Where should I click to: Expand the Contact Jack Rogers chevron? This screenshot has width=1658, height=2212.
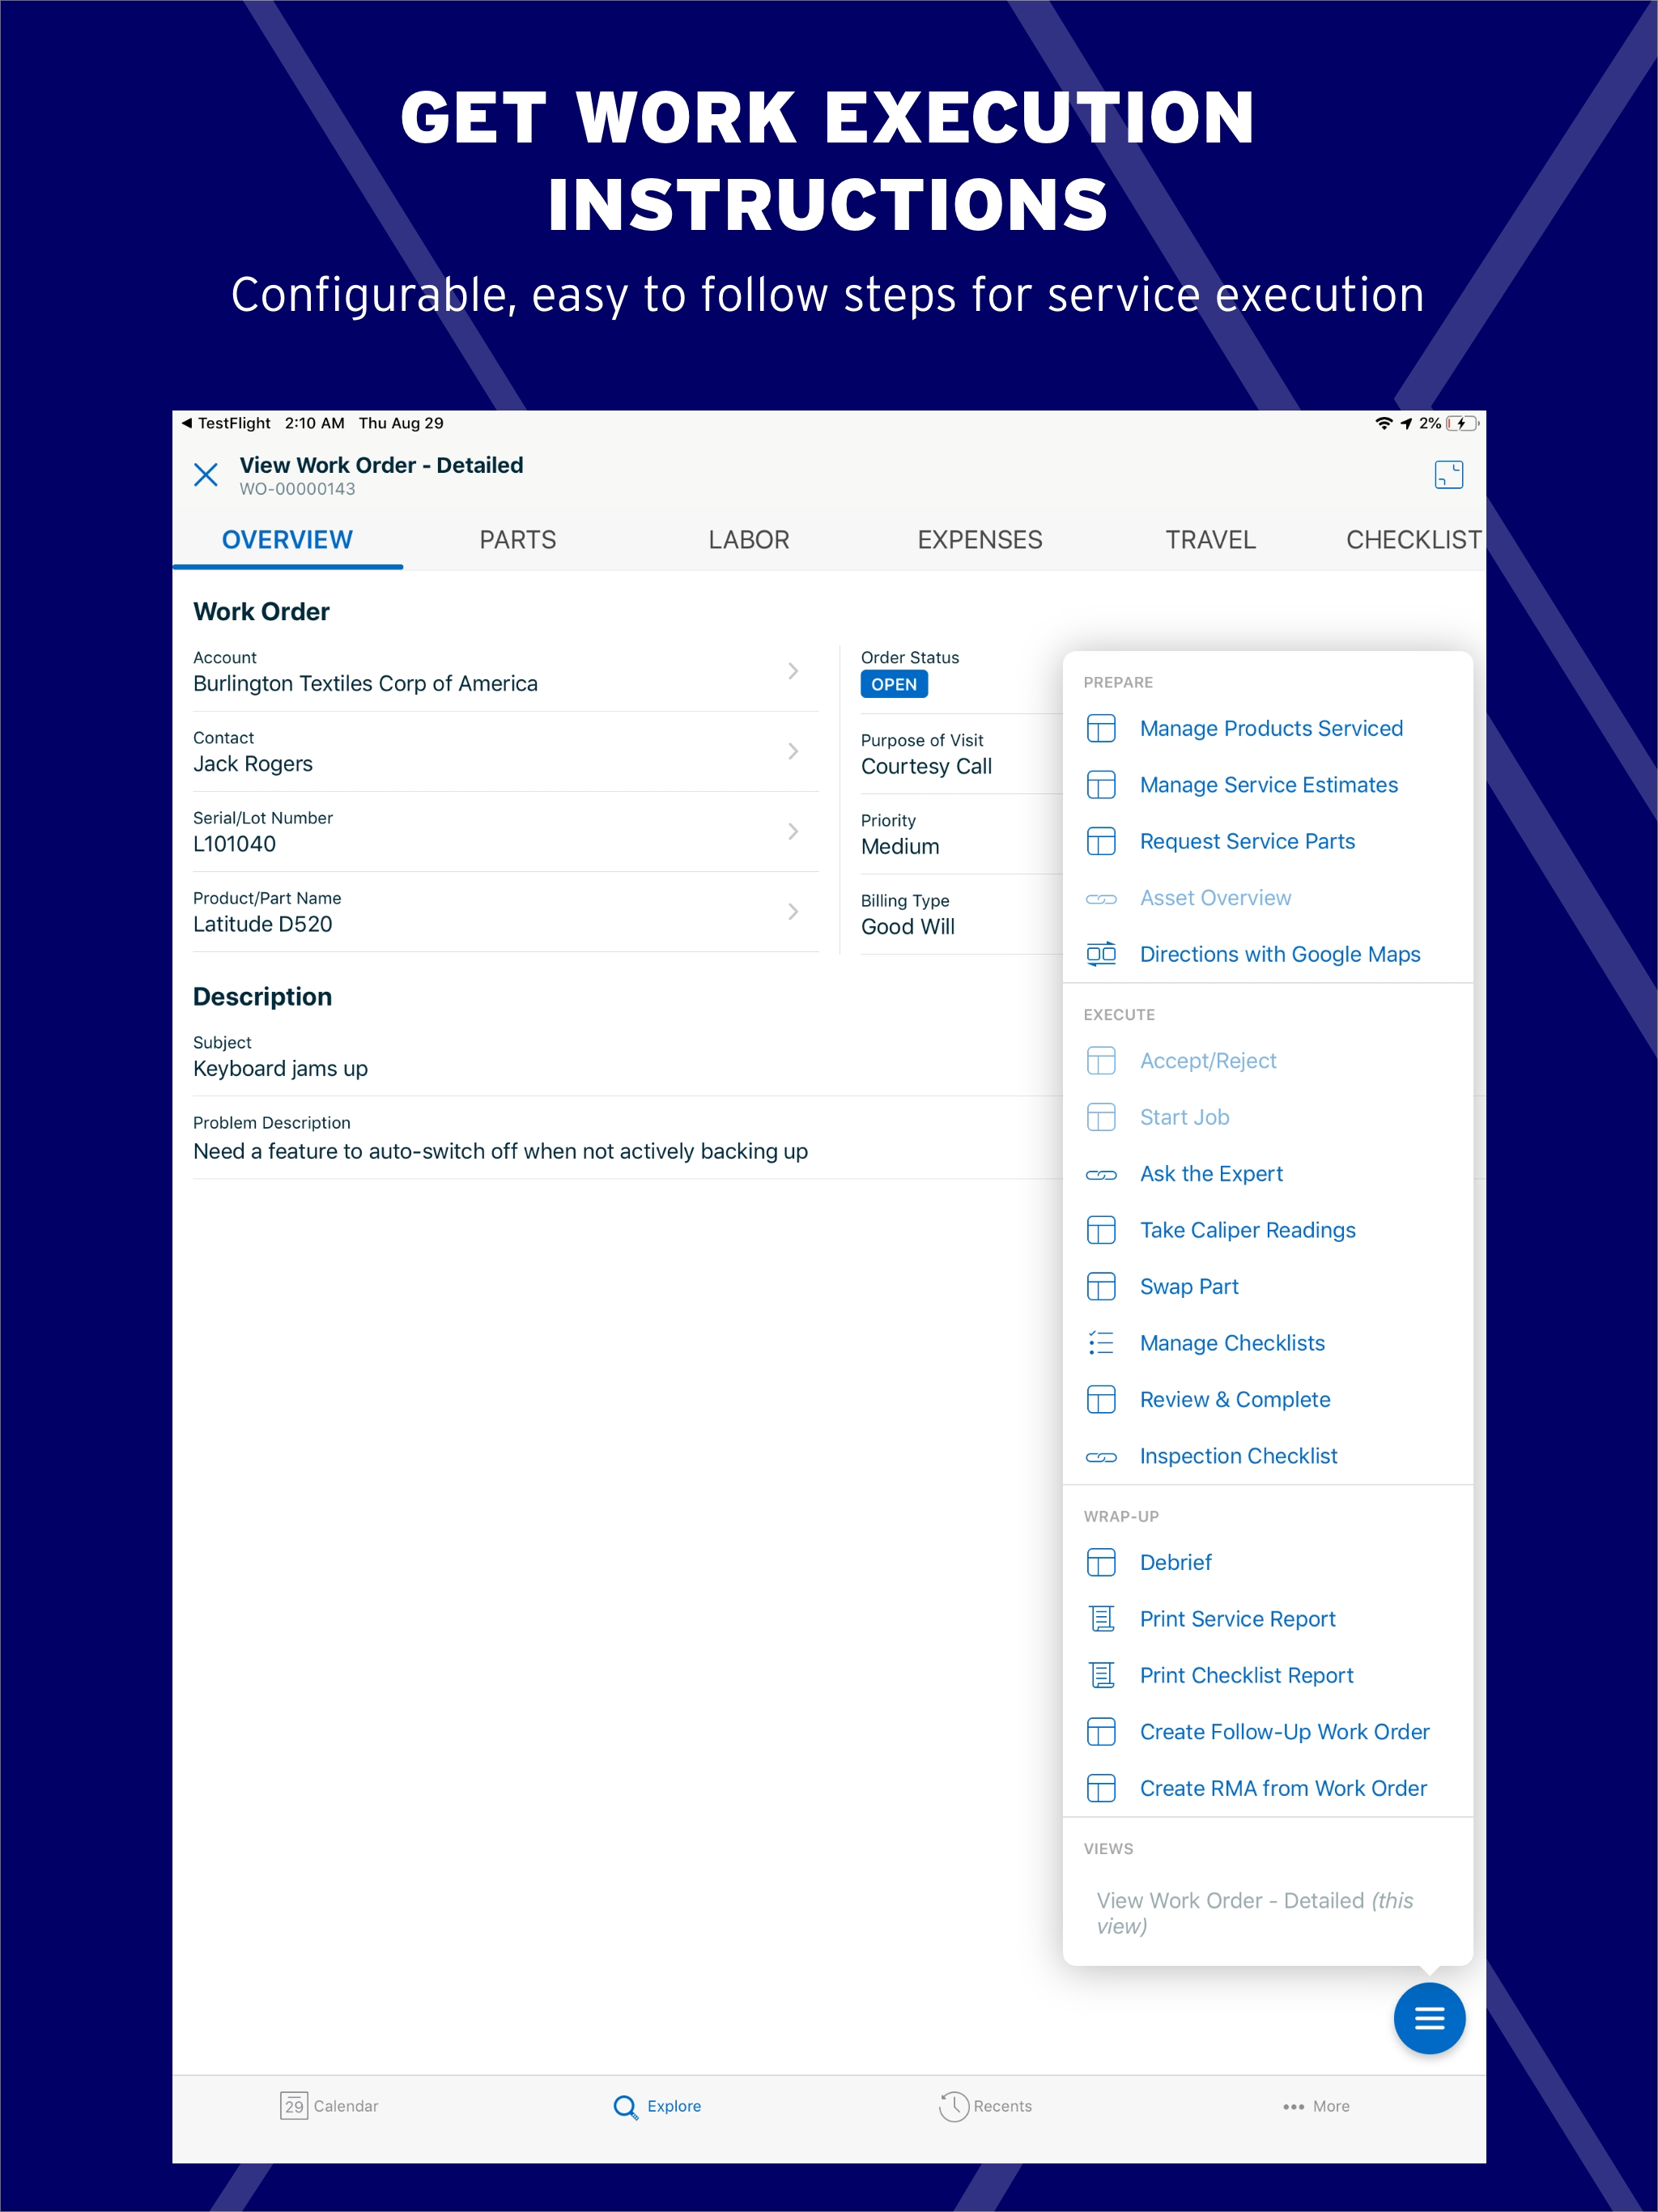tap(793, 751)
